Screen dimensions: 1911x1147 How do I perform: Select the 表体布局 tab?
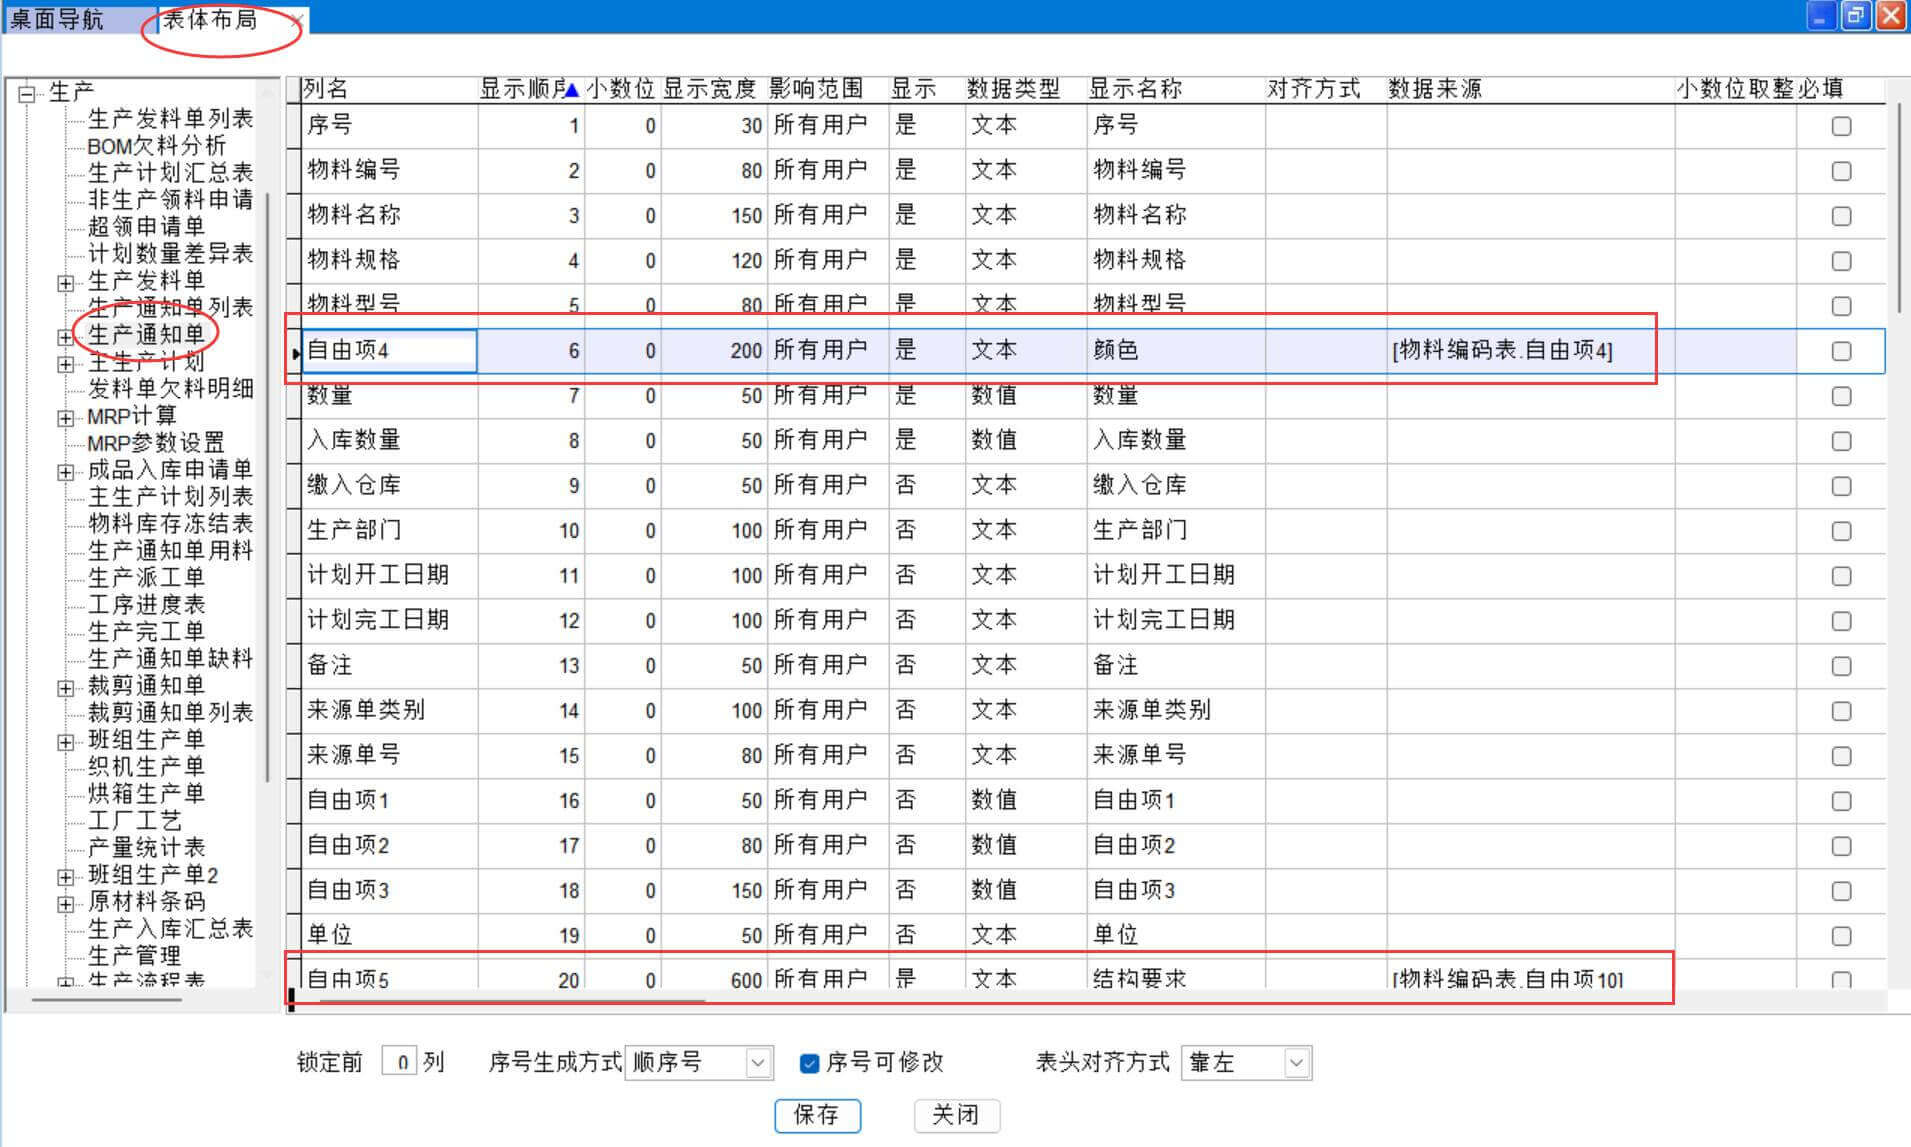(210, 20)
